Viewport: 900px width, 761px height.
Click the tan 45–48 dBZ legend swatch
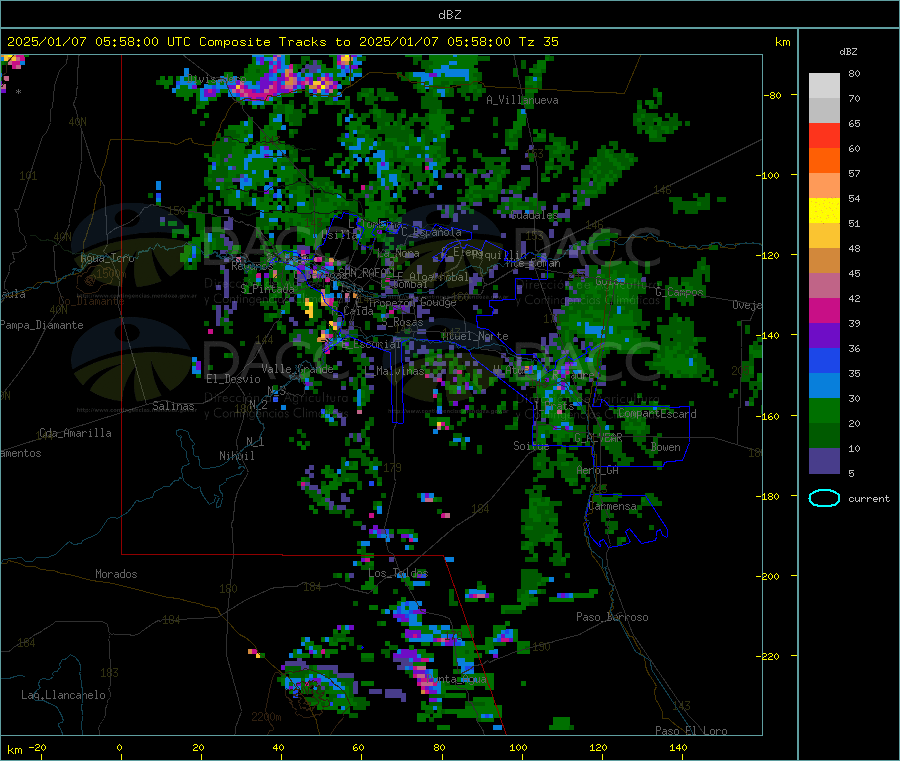coord(824,261)
